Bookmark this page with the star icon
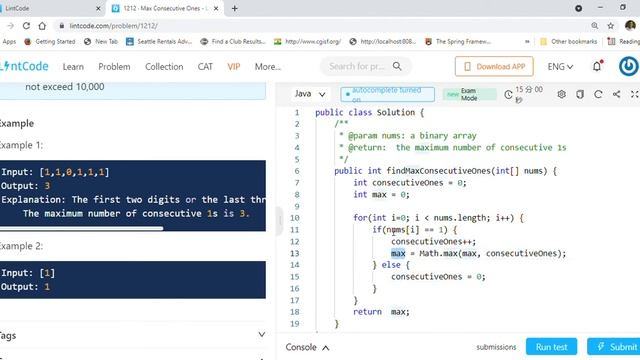 tap(611, 26)
